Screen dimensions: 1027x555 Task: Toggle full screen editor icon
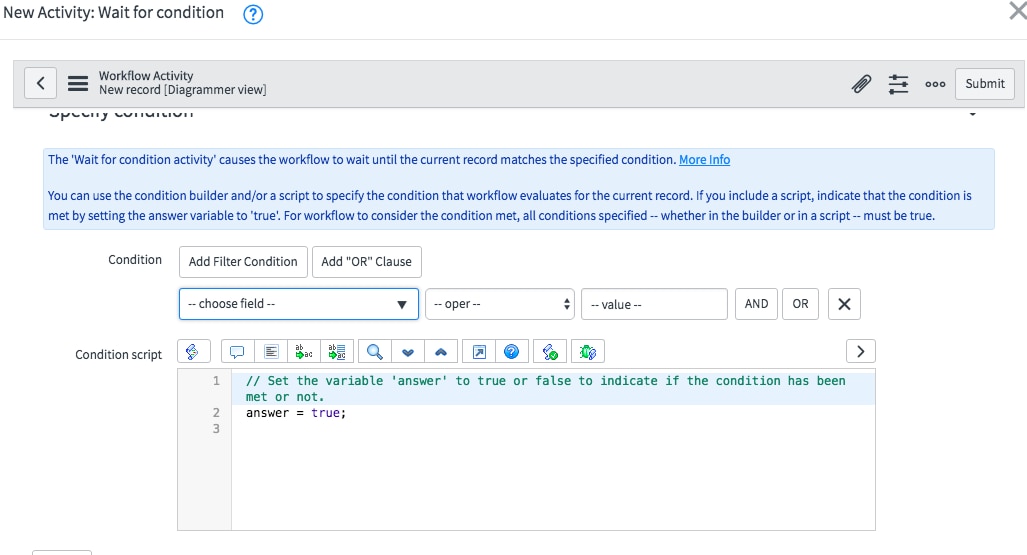[479, 352]
